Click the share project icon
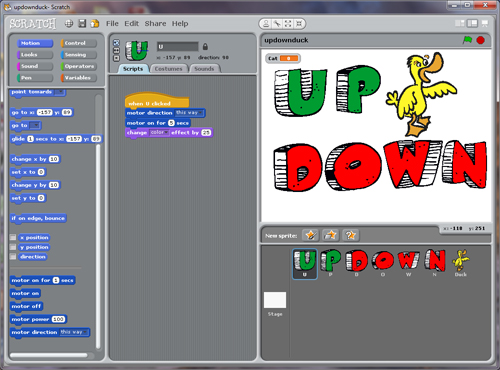500x370 pixels. [x=95, y=23]
